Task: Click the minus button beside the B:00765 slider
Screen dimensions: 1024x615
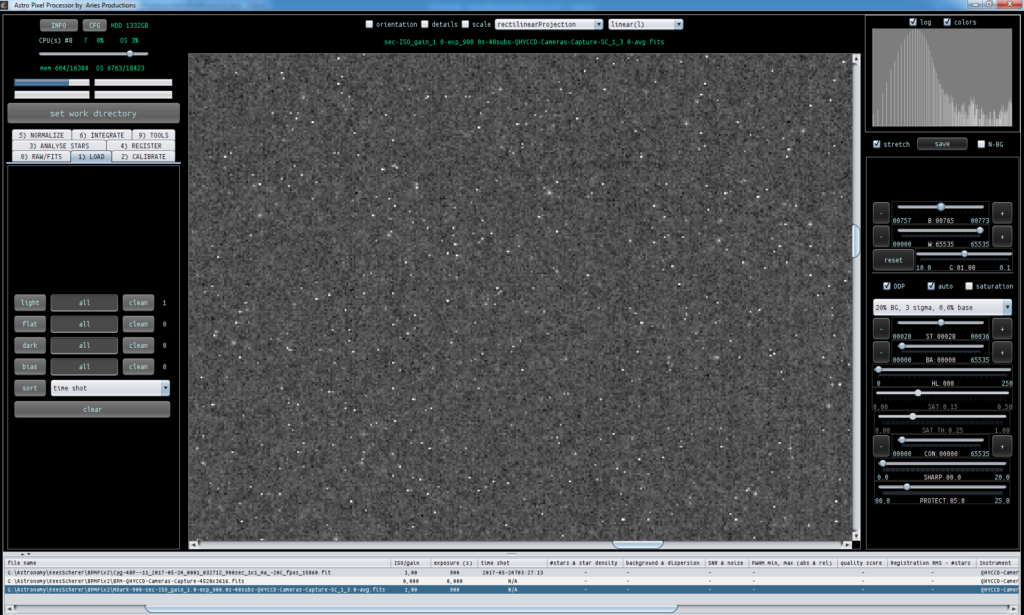Action: coord(880,213)
